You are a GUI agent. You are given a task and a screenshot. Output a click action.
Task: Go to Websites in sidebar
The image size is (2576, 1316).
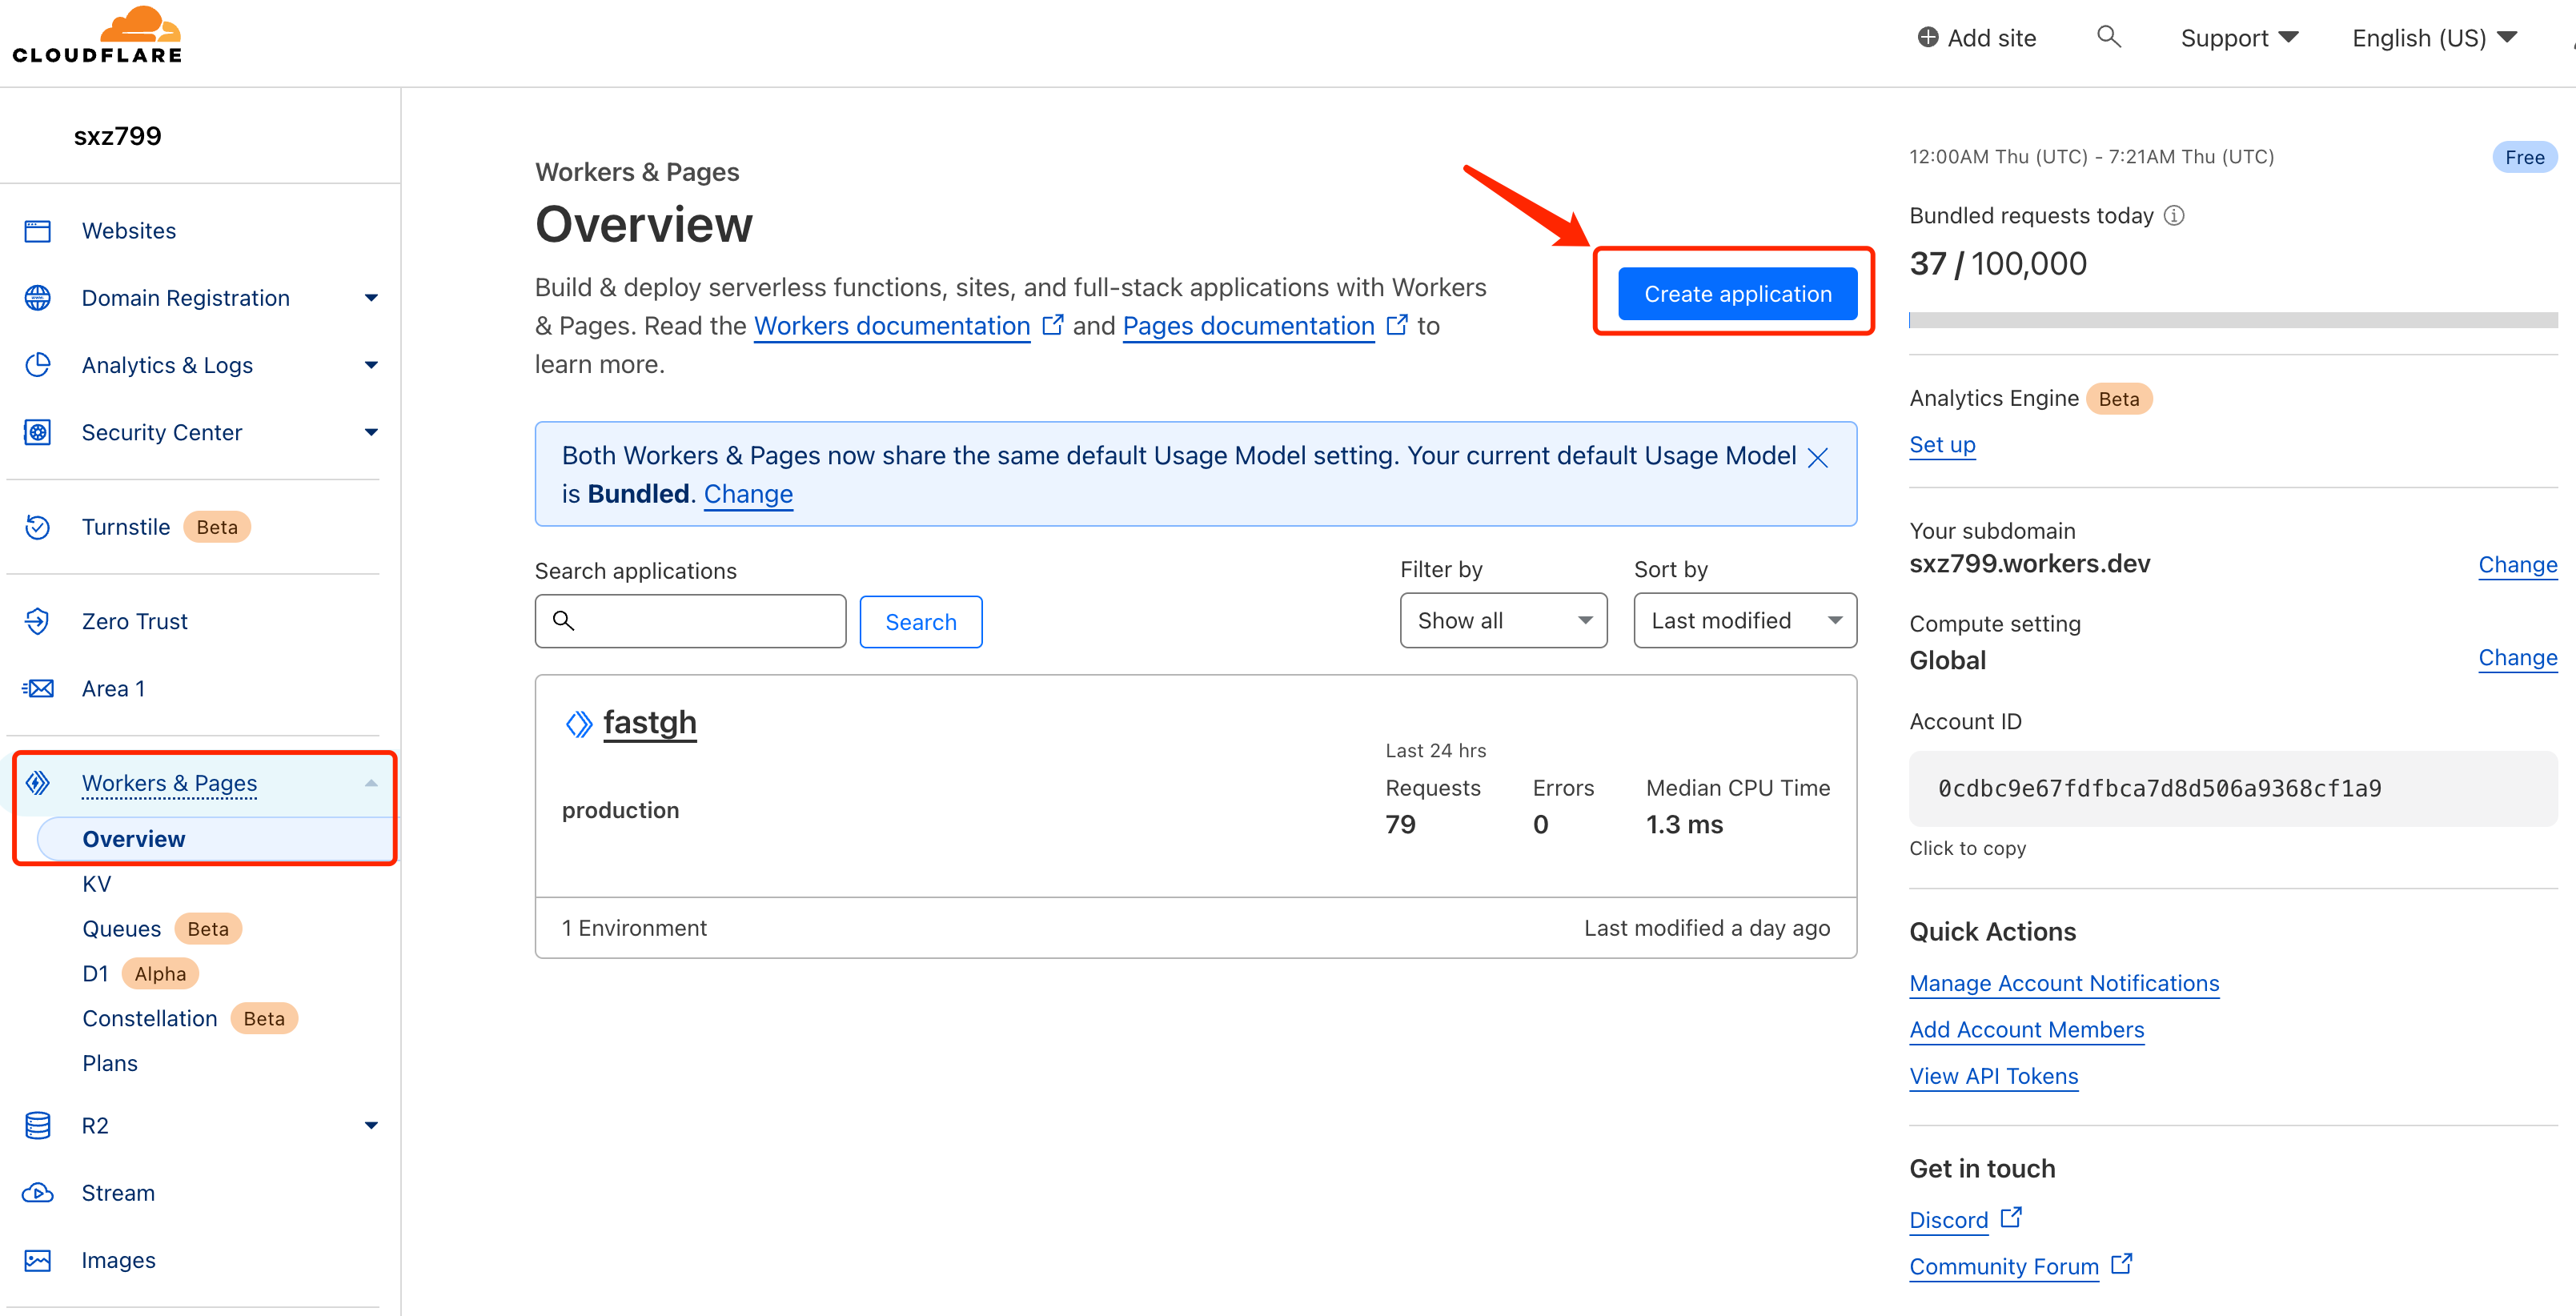(x=129, y=231)
